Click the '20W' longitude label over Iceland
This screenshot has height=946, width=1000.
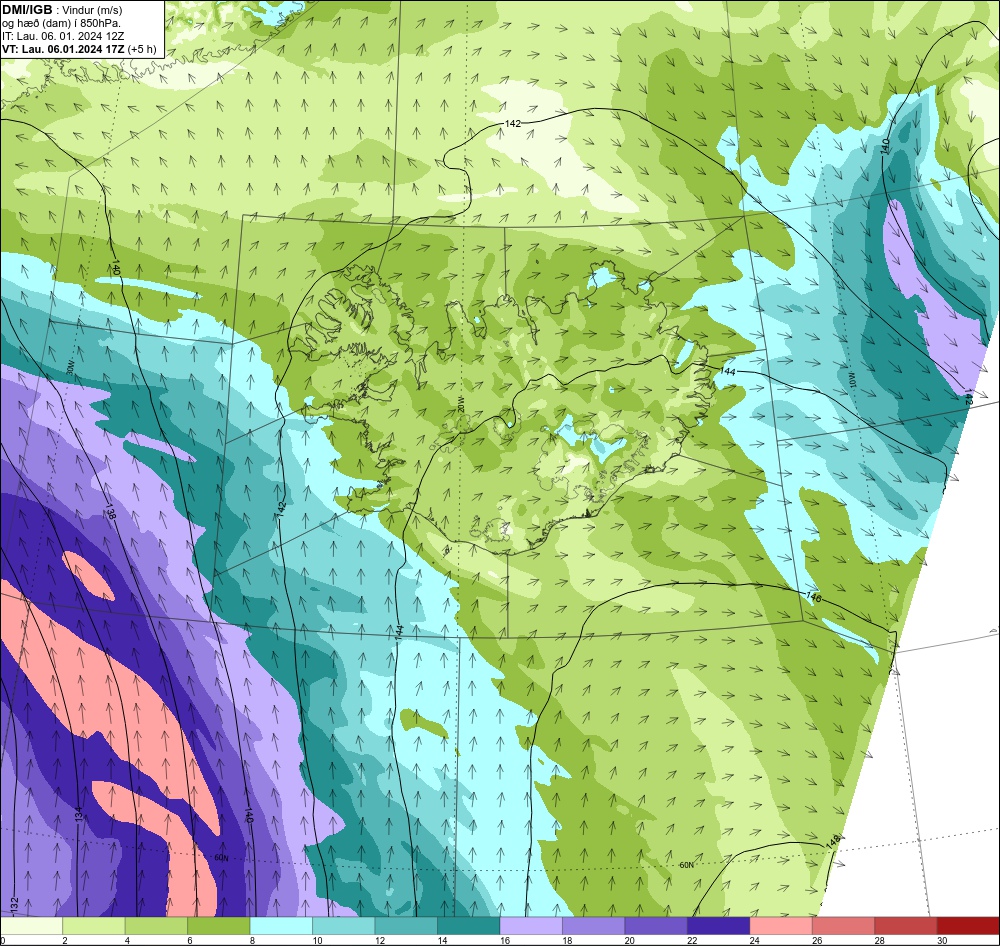click(460, 404)
